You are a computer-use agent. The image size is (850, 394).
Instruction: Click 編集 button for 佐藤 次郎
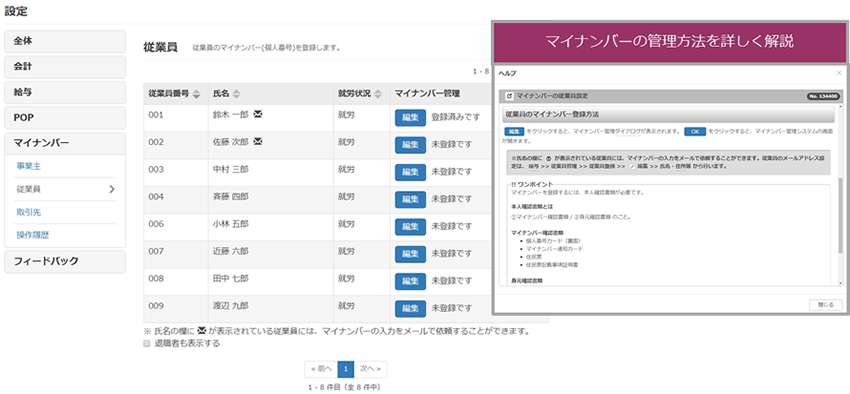pos(410,145)
